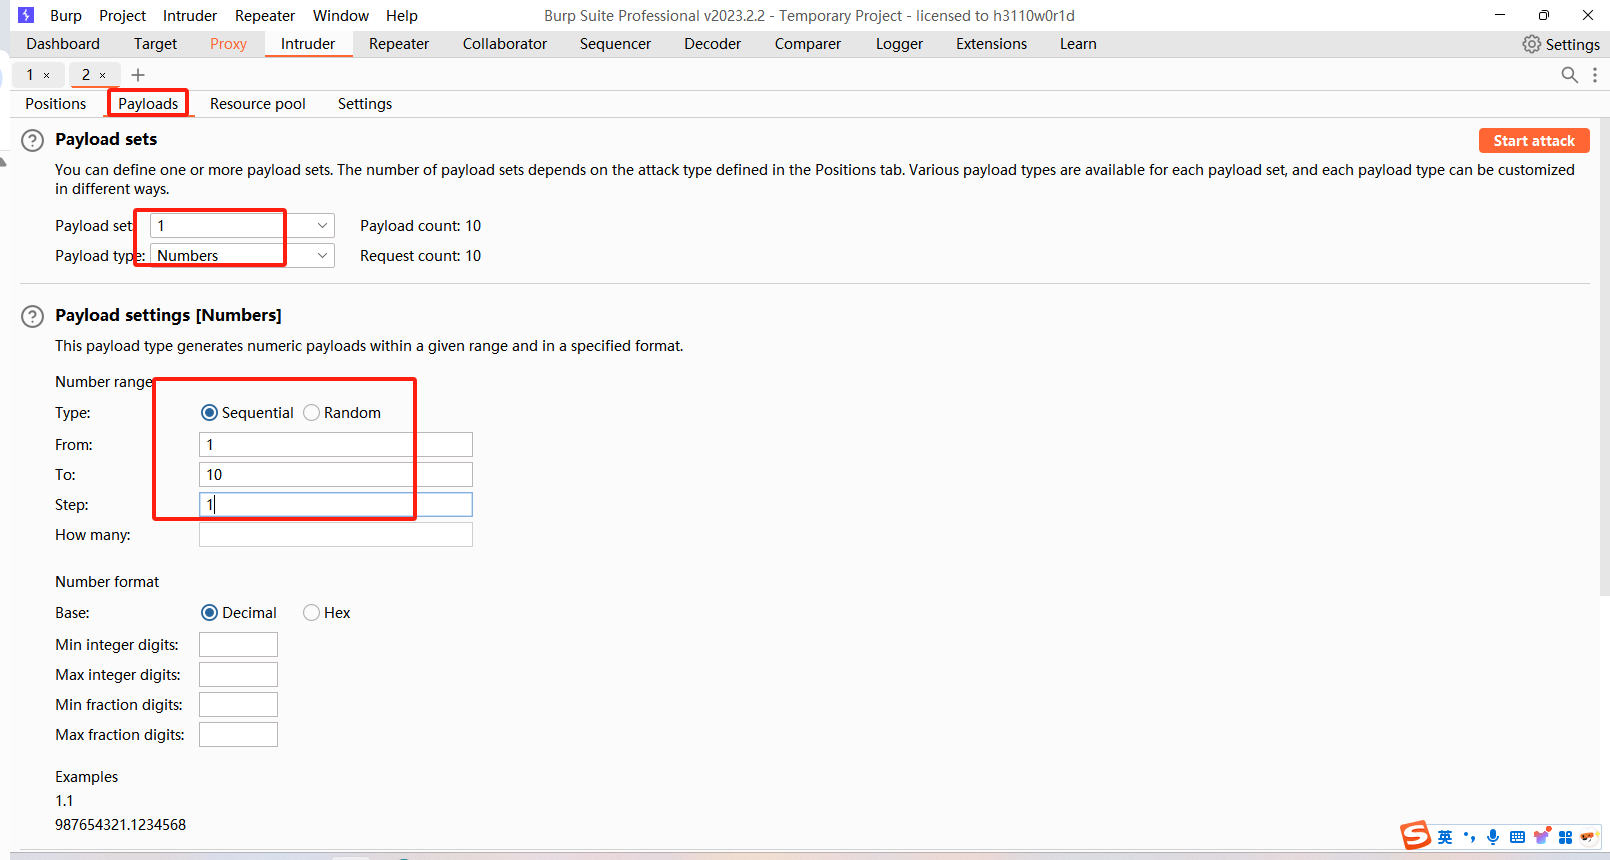The image size is (1610, 860).
Task: Switch to the Target tab
Action: click(155, 44)
